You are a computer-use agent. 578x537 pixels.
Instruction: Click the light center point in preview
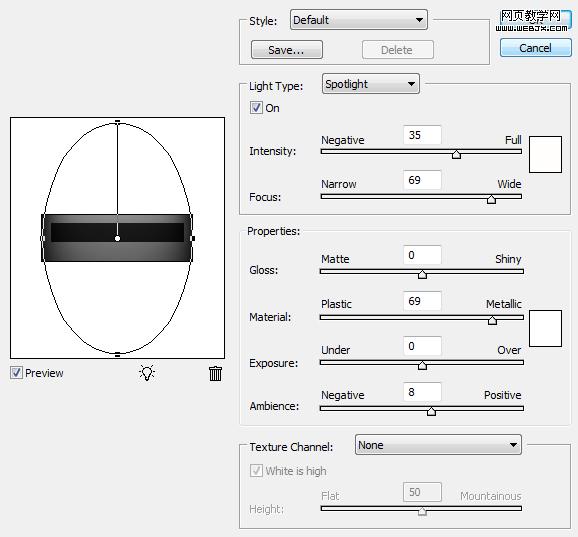point(117,238)
